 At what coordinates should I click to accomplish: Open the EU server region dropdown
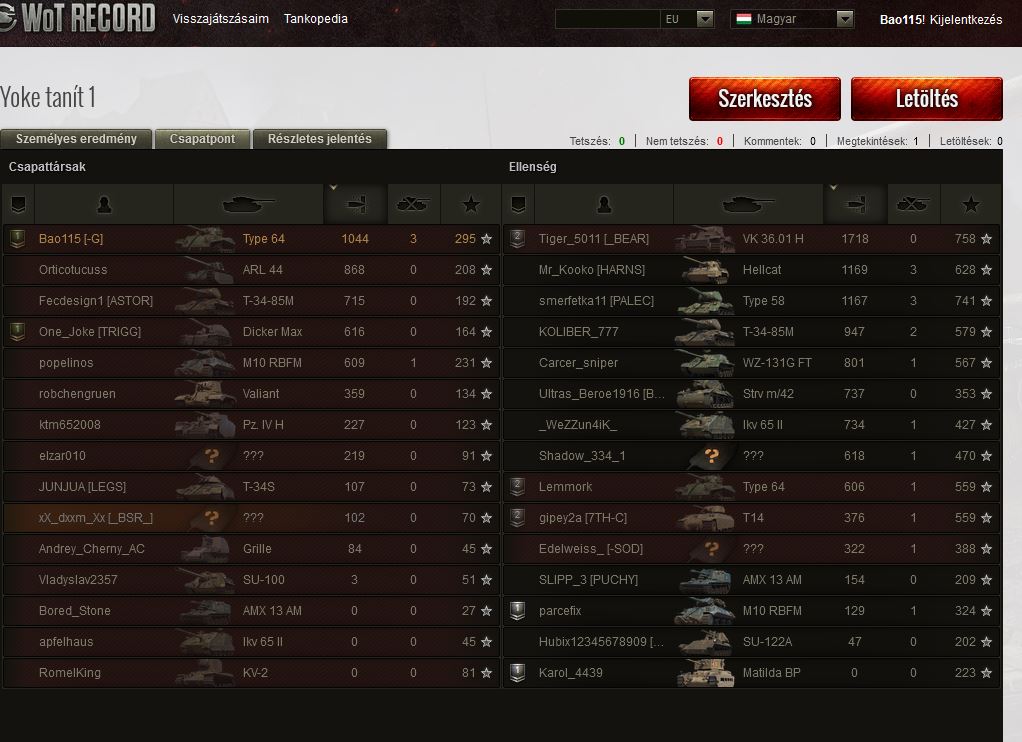(705, 19)
